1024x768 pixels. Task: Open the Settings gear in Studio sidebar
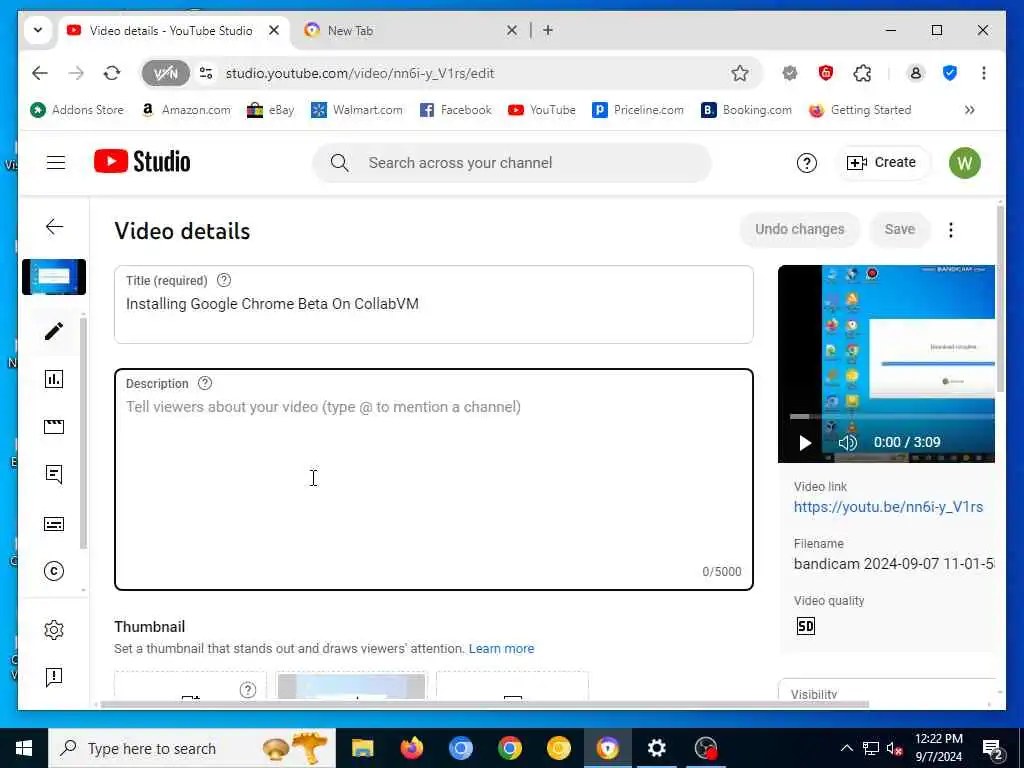pyautogui.click(x=54, y=630)
